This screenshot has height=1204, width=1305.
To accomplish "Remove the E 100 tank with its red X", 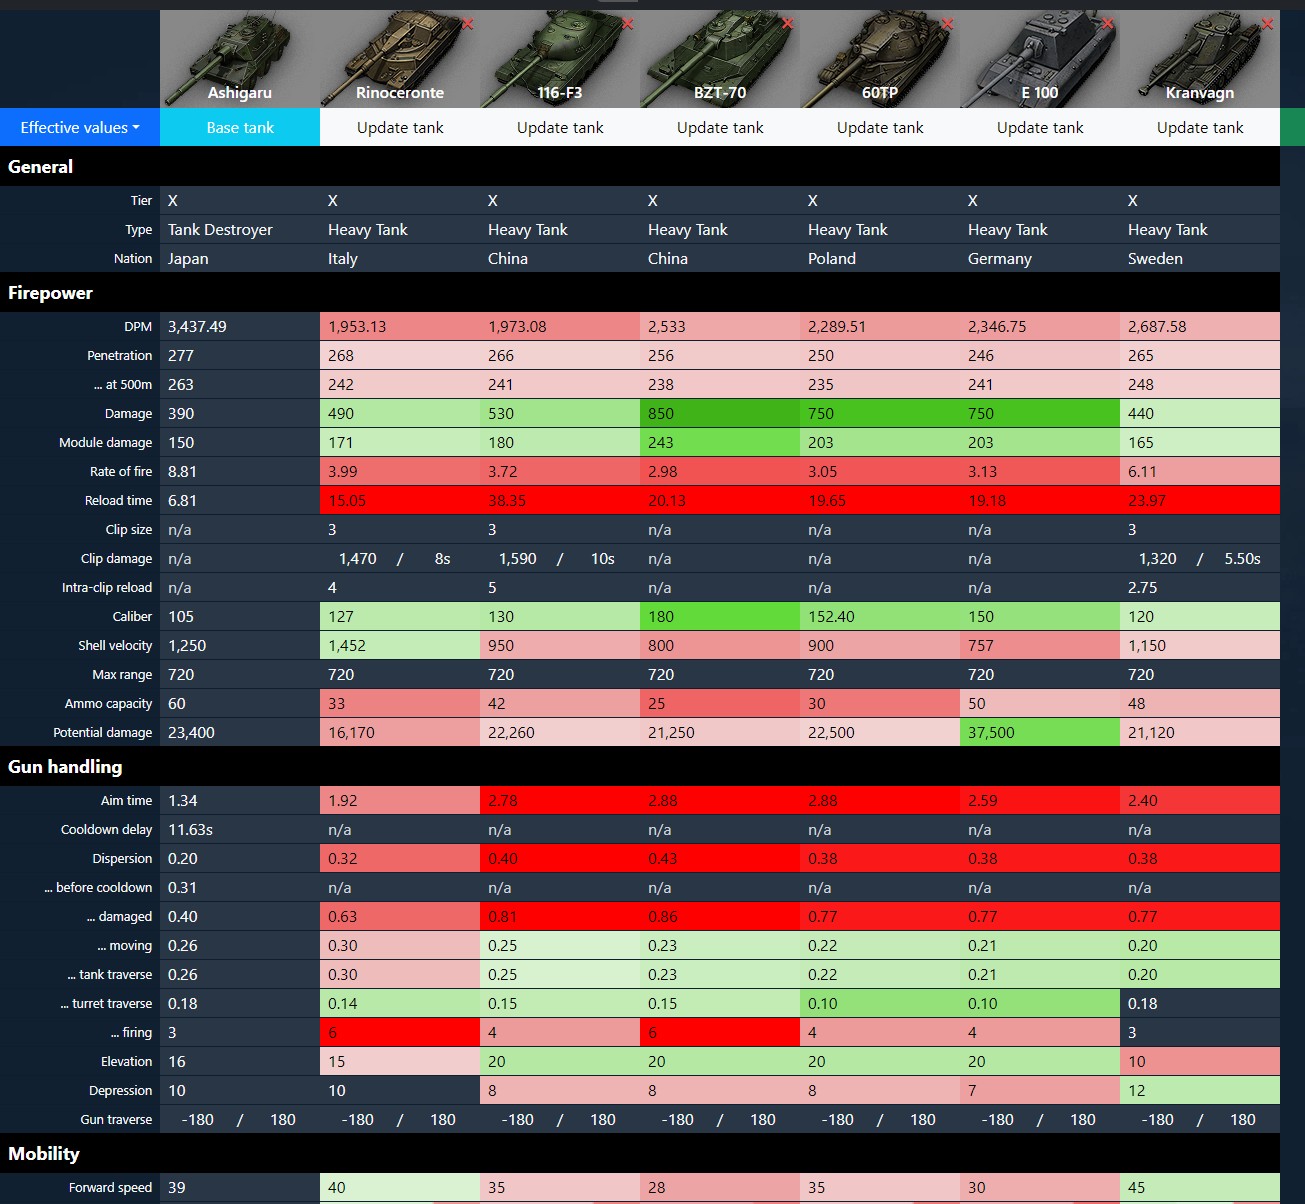I will coord(1108,24).
